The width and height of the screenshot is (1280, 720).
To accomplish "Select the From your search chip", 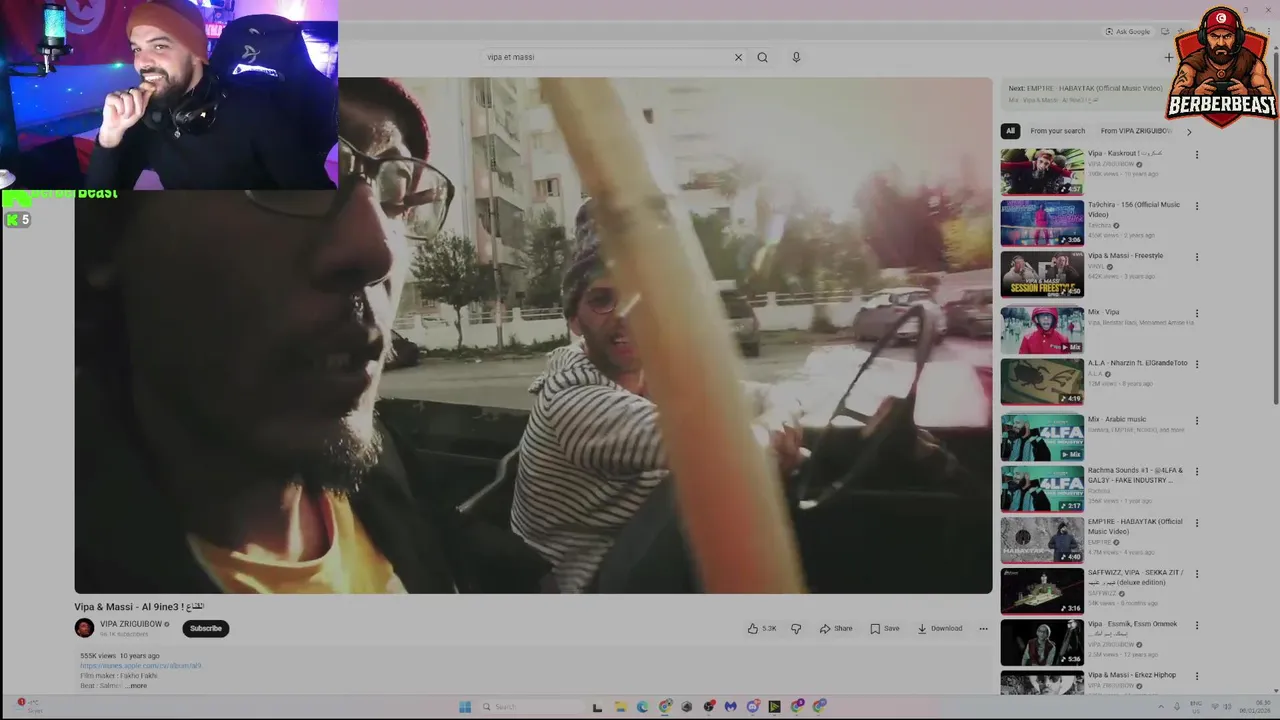I will pyautogui.click(x=1057, y=131).
